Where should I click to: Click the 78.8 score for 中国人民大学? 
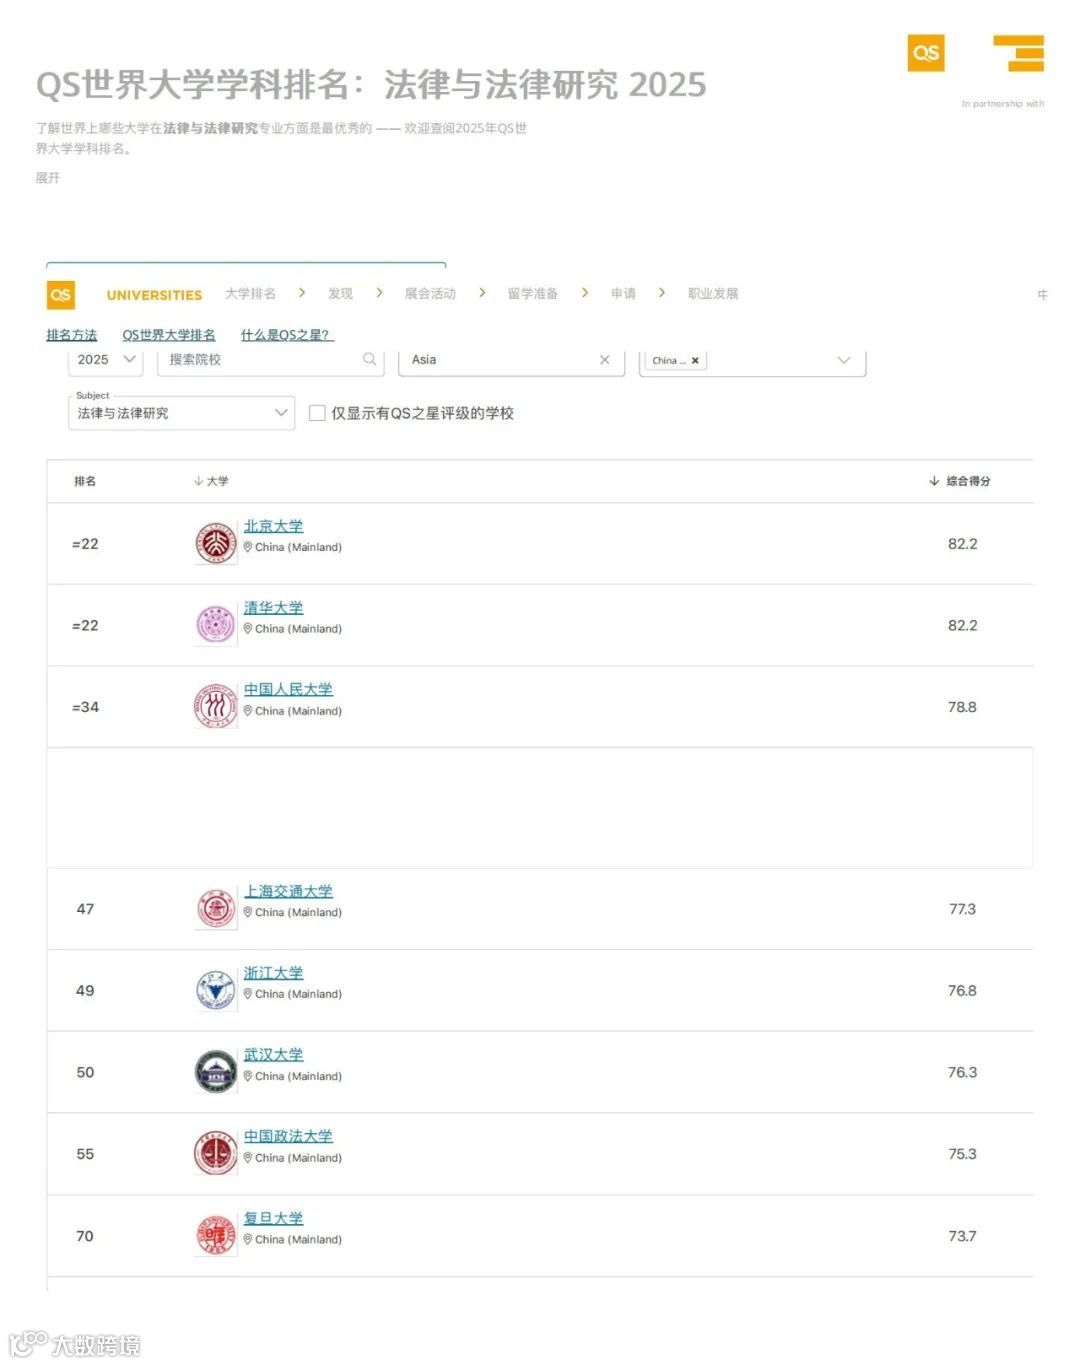point(962,707)
